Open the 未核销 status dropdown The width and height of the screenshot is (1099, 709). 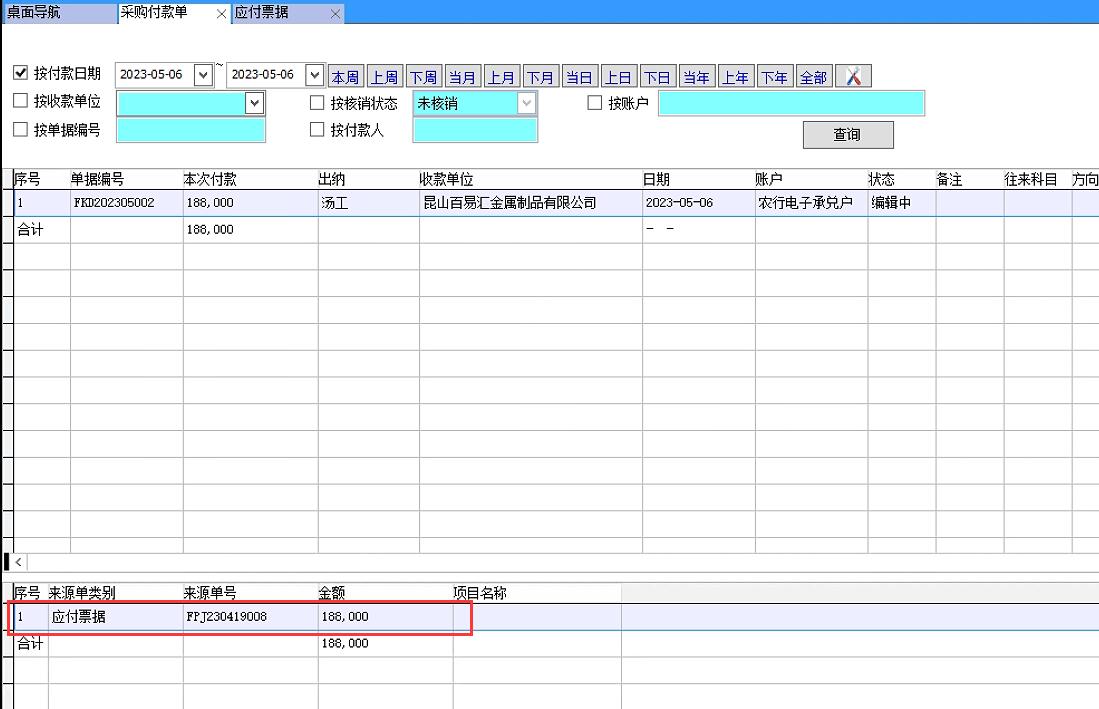coord(526,103)
